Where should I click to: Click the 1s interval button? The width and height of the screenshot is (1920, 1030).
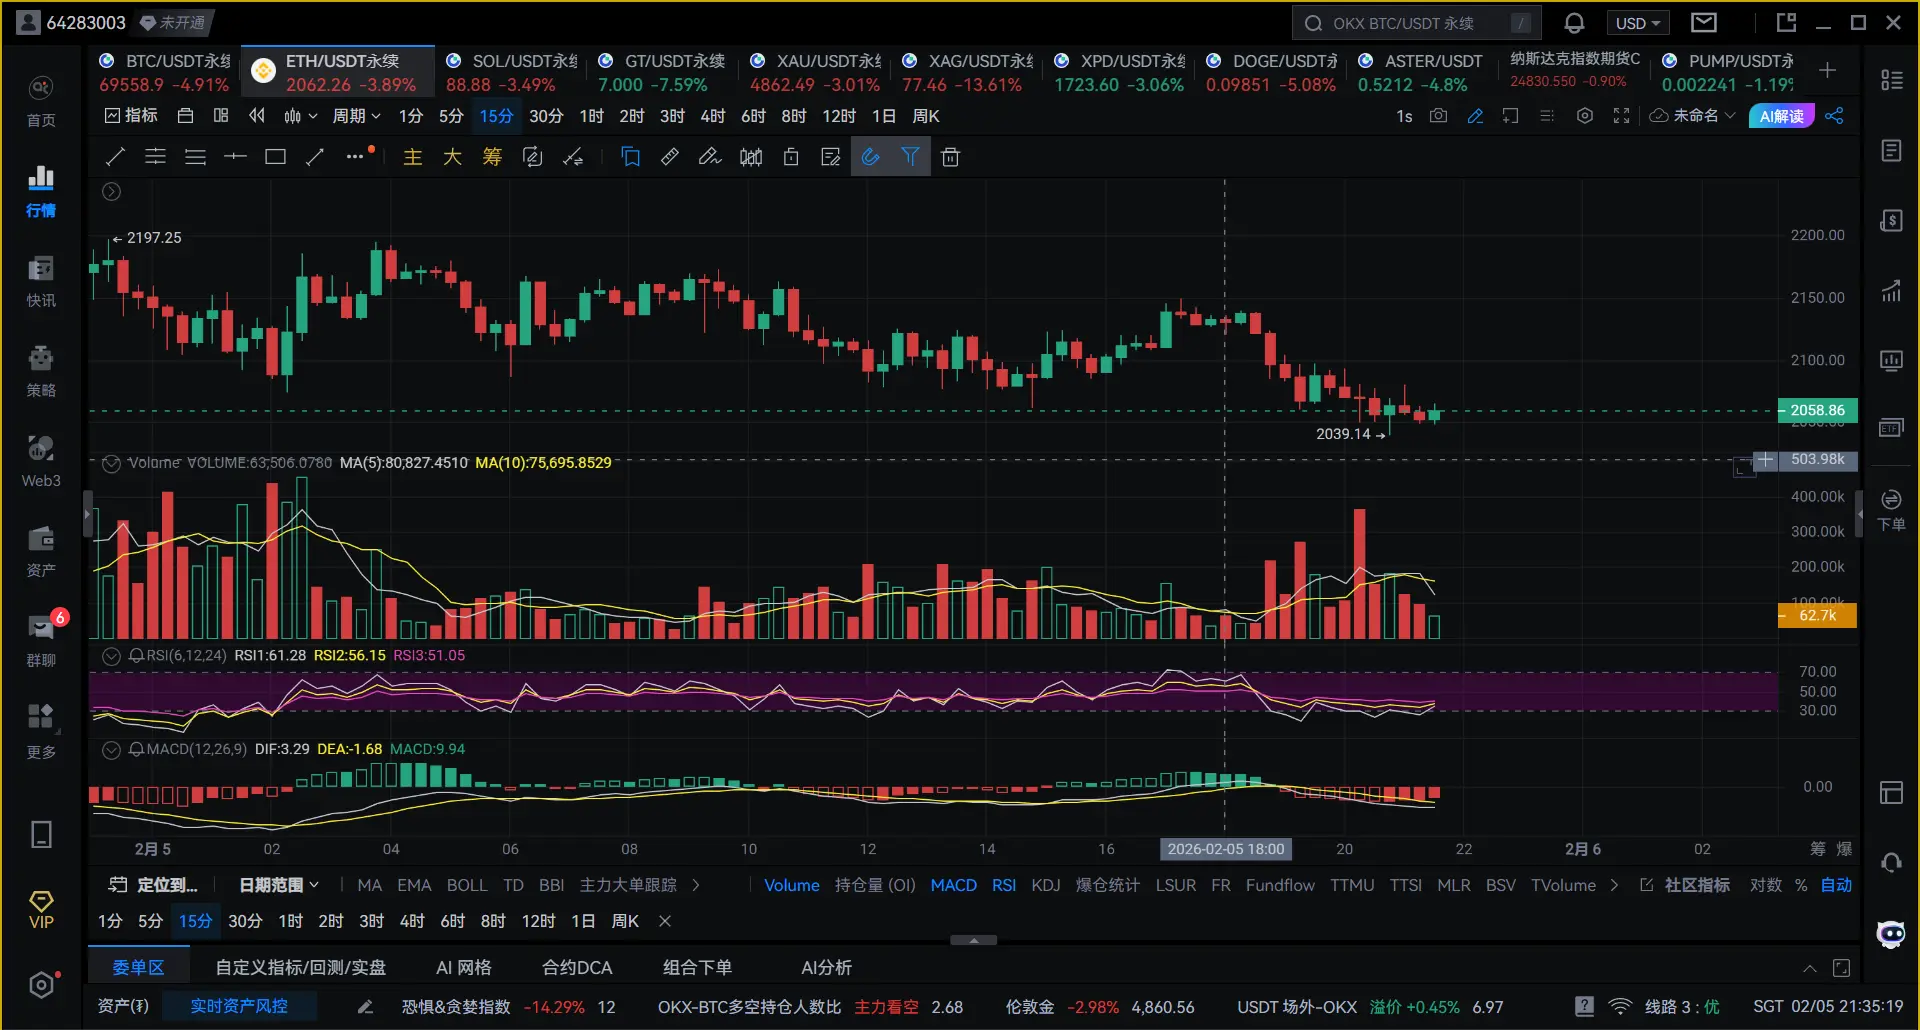[1404, 116]
